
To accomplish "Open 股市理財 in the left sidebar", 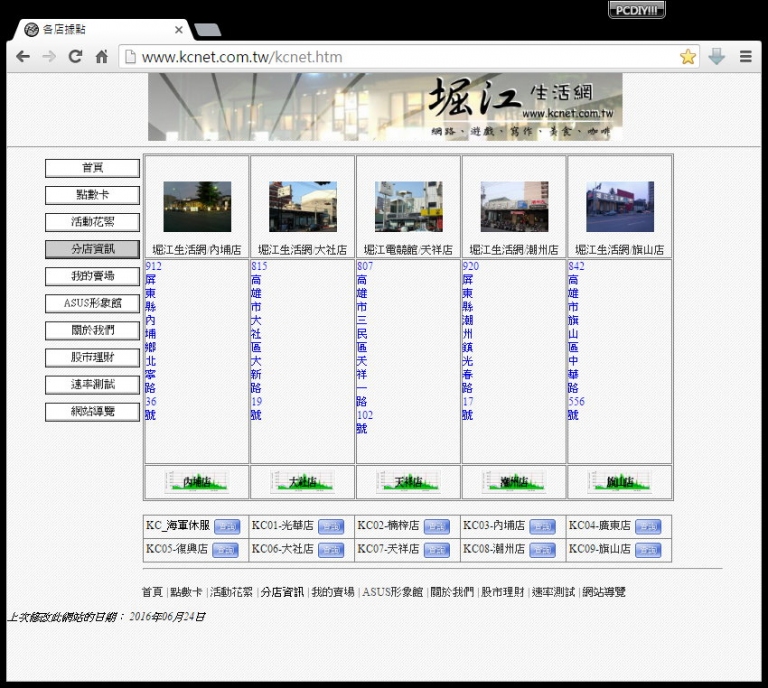I will 93,357.
